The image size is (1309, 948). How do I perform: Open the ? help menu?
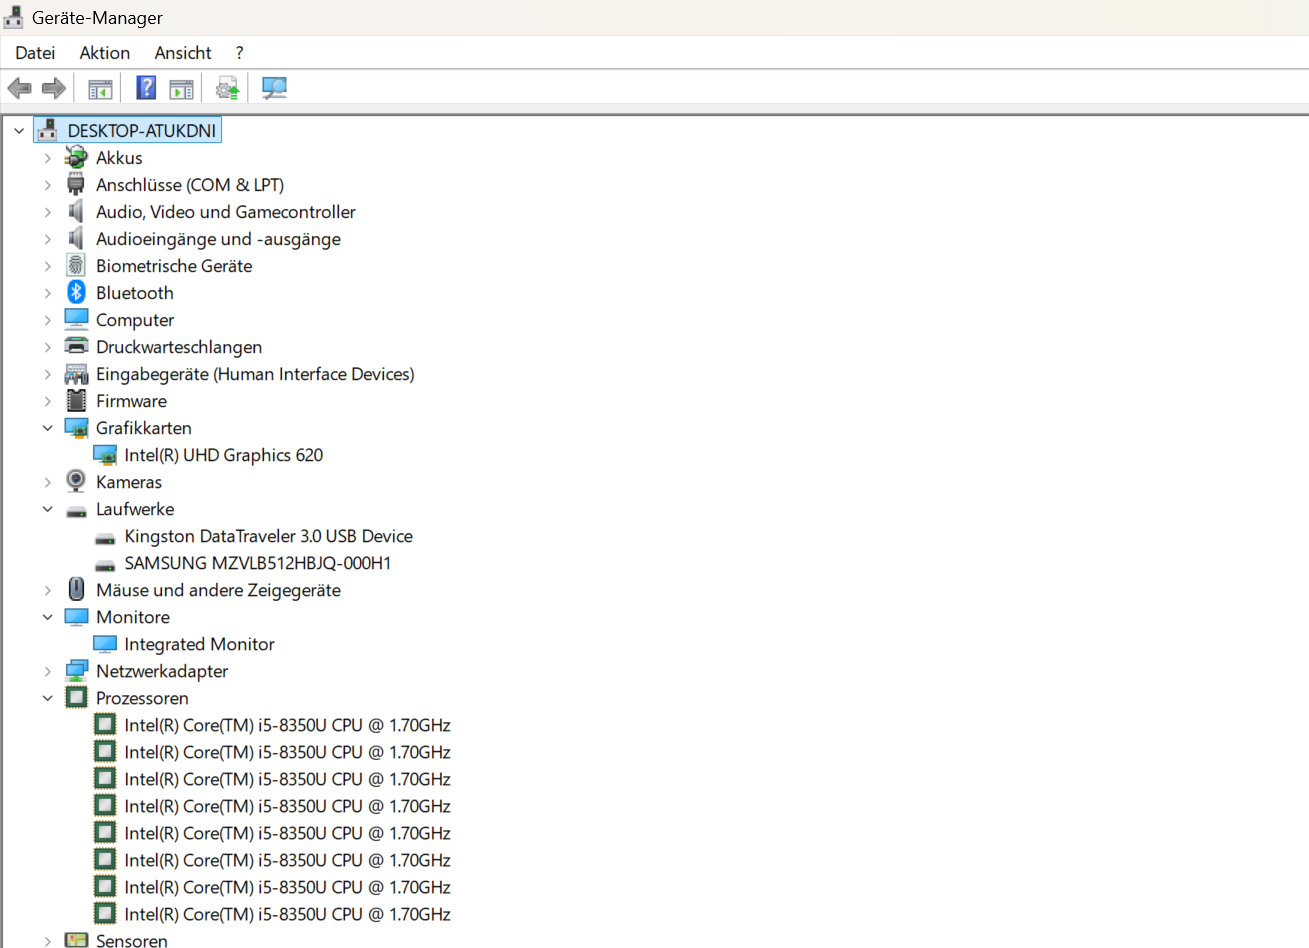coord(239,53)
